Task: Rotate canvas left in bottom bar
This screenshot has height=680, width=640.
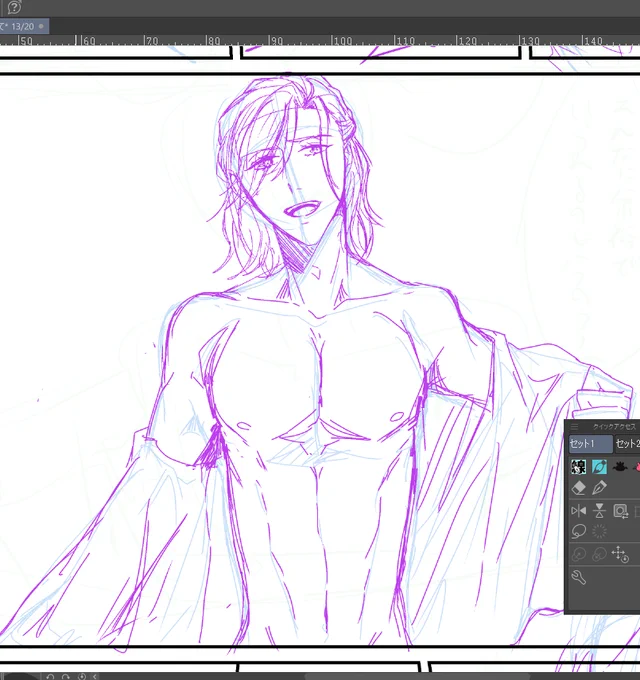Action: (x=50, y=677)
